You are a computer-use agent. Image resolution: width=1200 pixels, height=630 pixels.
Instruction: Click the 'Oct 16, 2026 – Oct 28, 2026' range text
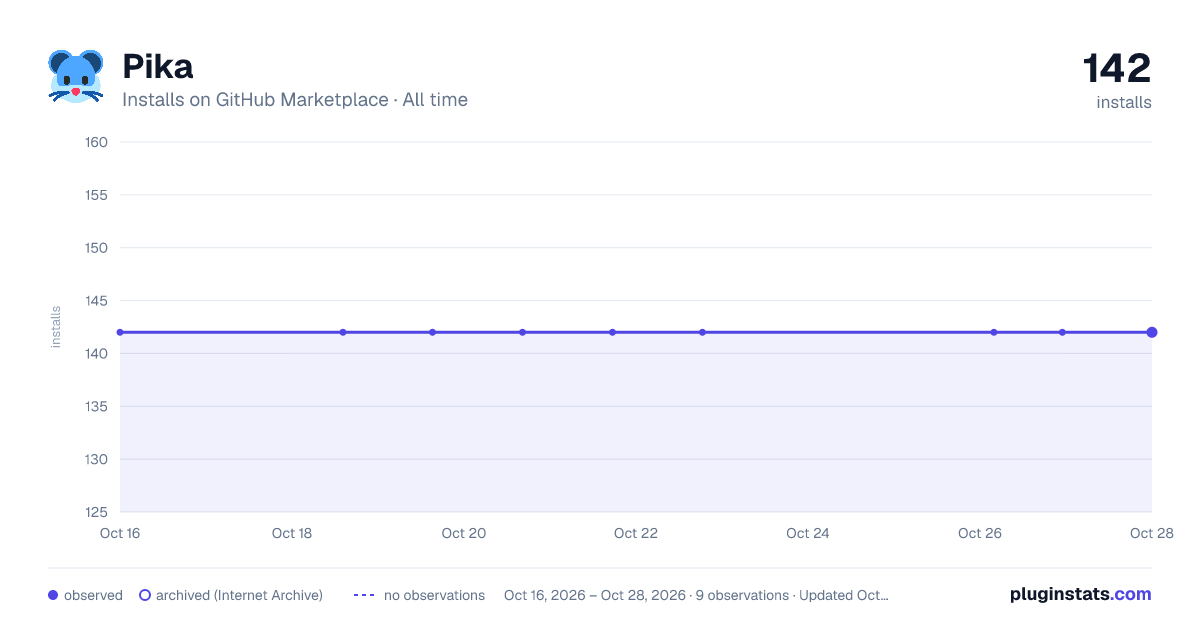(595, 595)
